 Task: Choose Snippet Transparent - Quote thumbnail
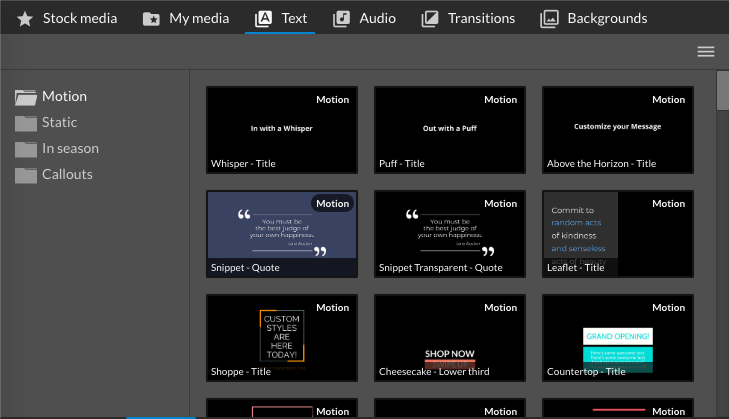(x=449, y=233)
